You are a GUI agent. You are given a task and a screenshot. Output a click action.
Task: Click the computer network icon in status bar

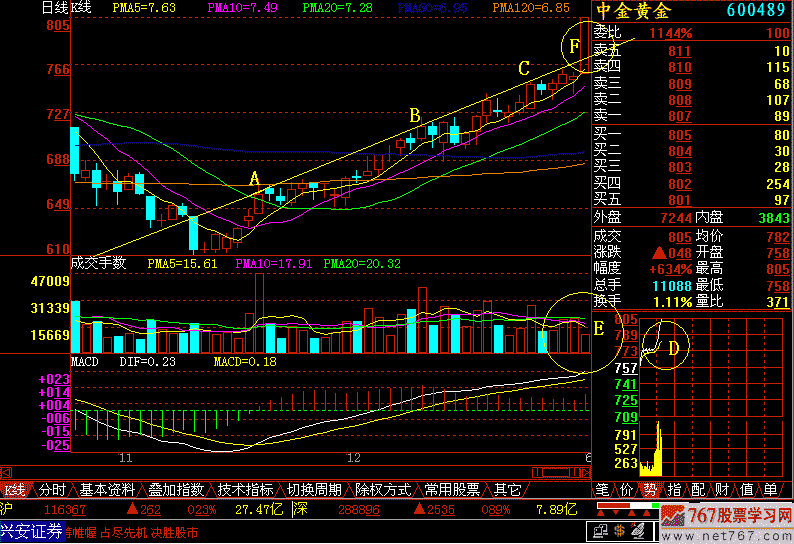coord(601,530)
